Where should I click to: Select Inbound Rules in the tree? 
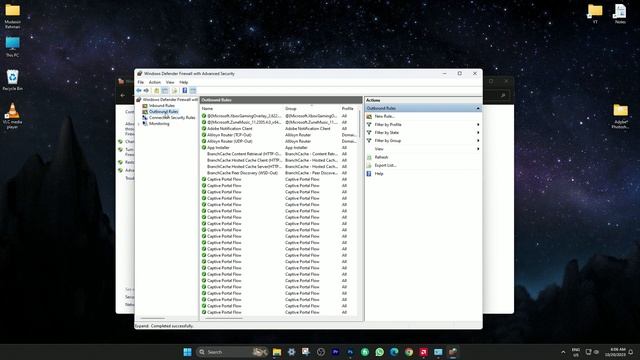(x=162, y=106)
